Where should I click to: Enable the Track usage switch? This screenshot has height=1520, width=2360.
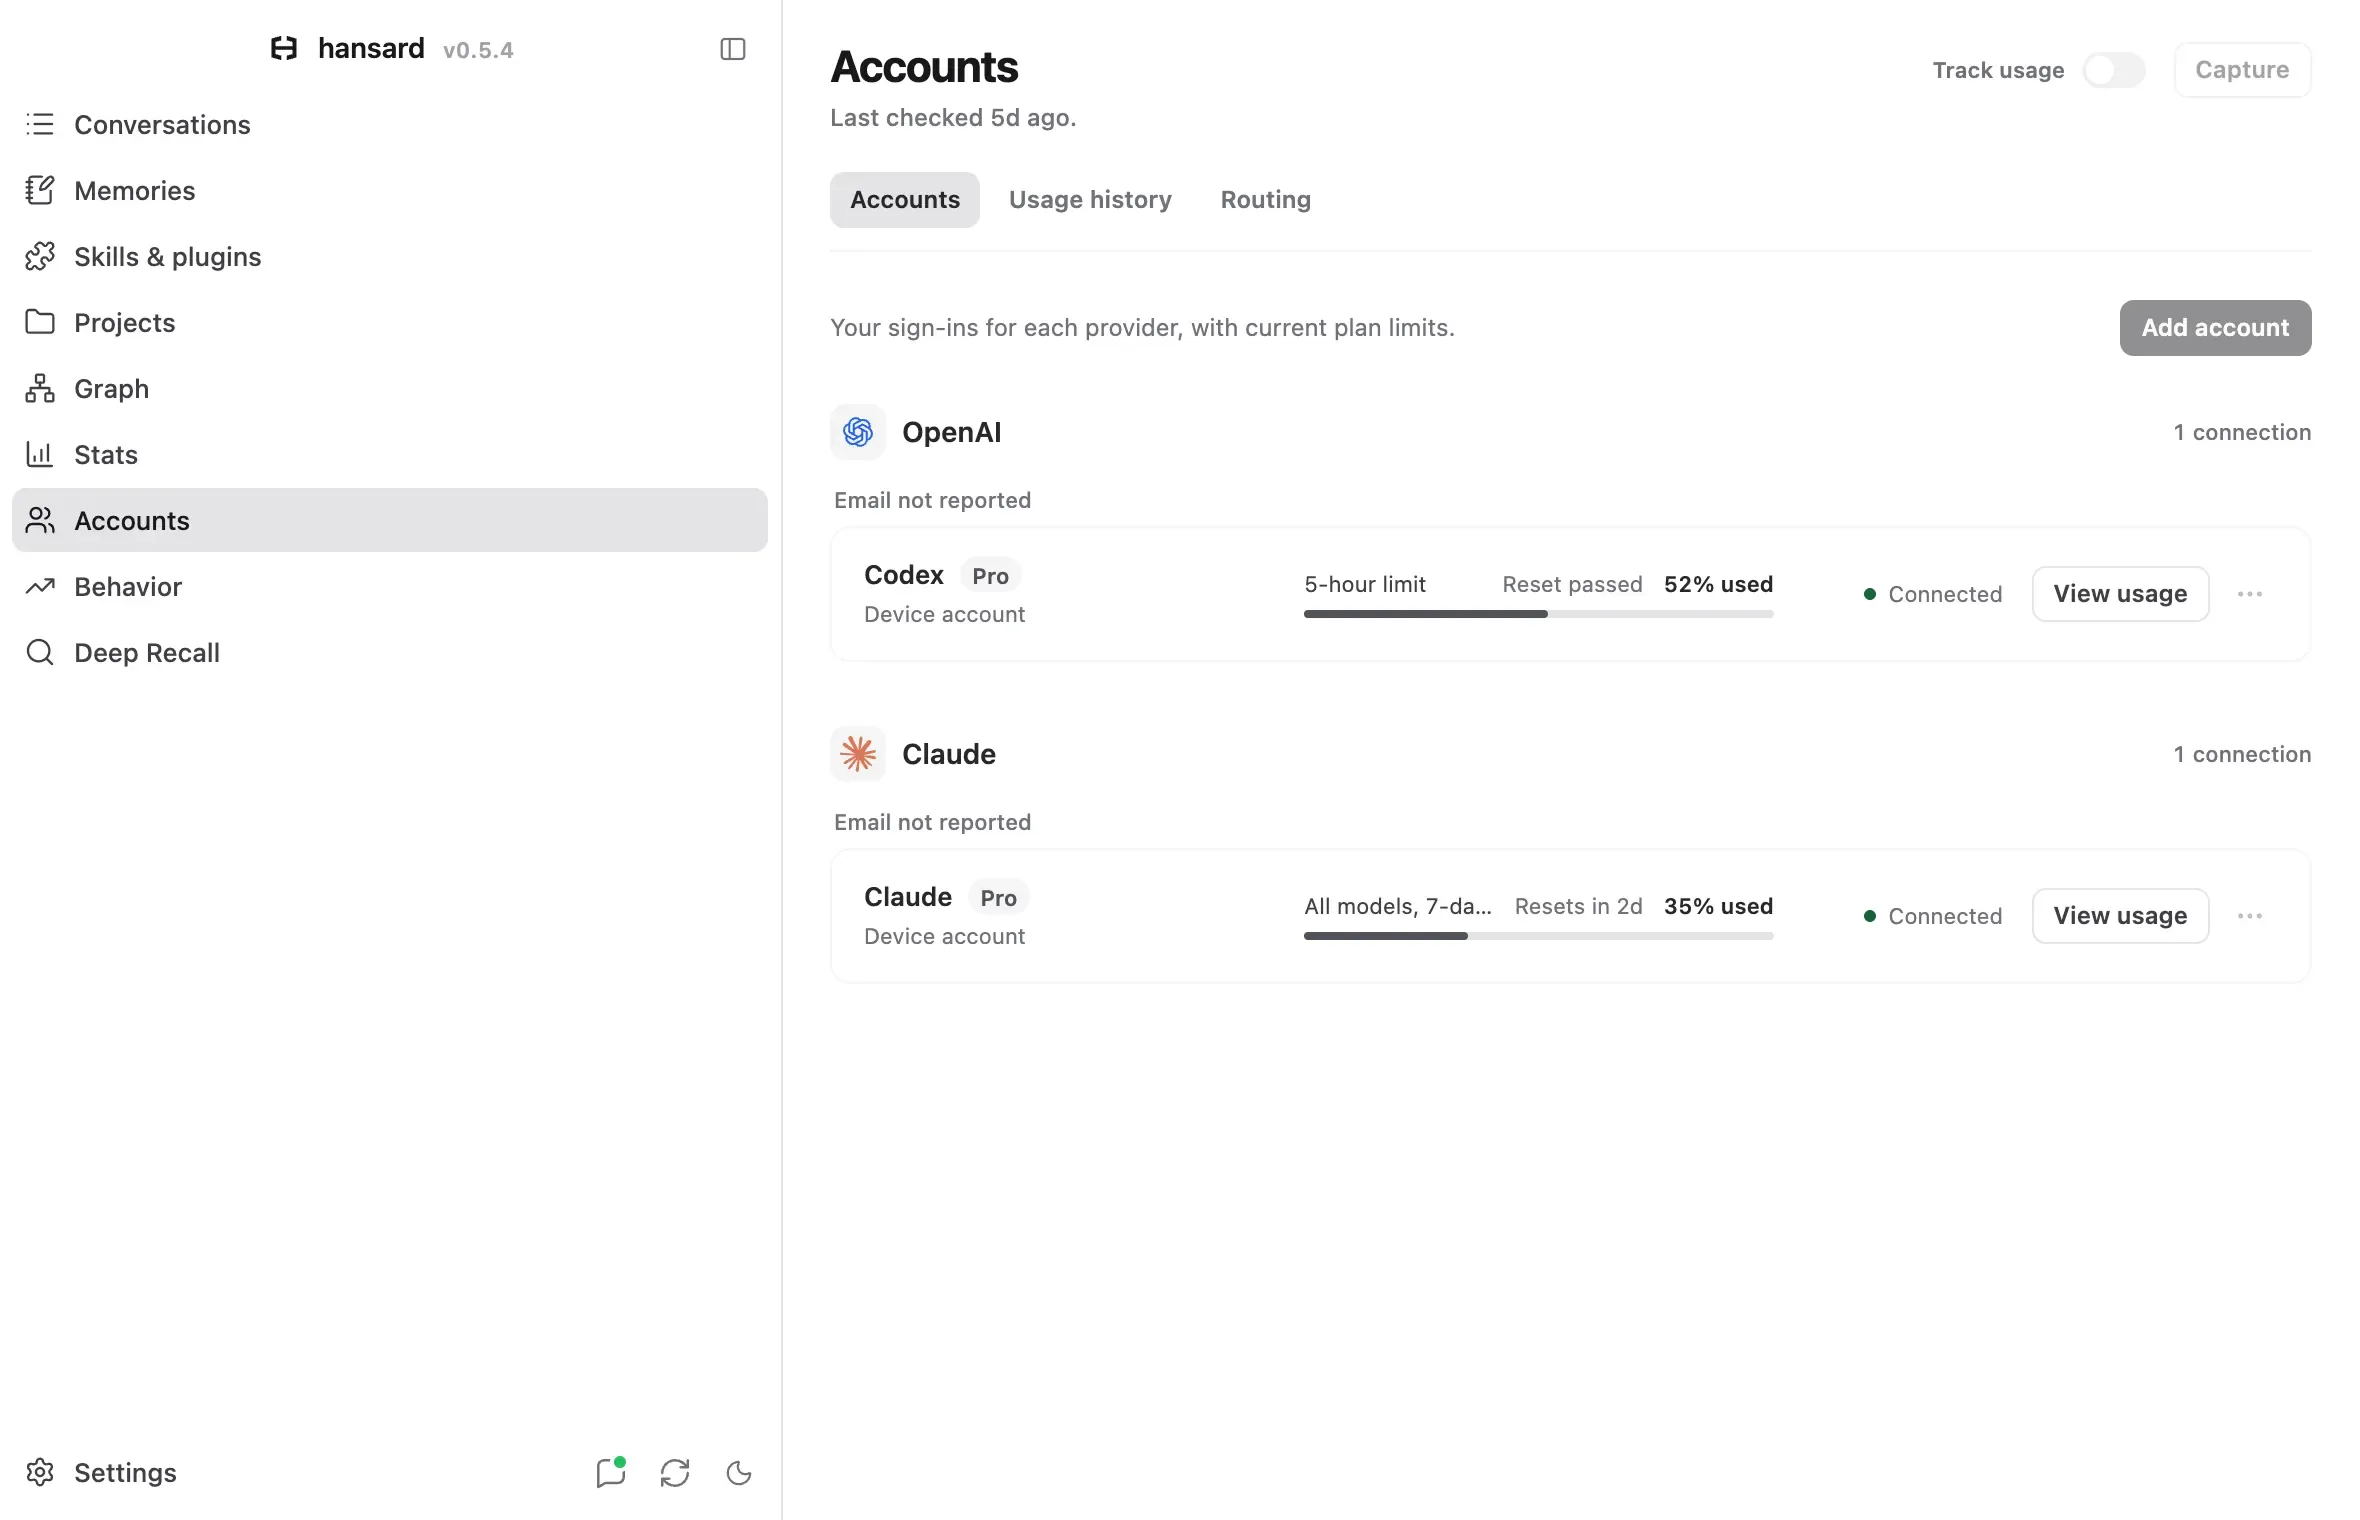[2114, 70]
